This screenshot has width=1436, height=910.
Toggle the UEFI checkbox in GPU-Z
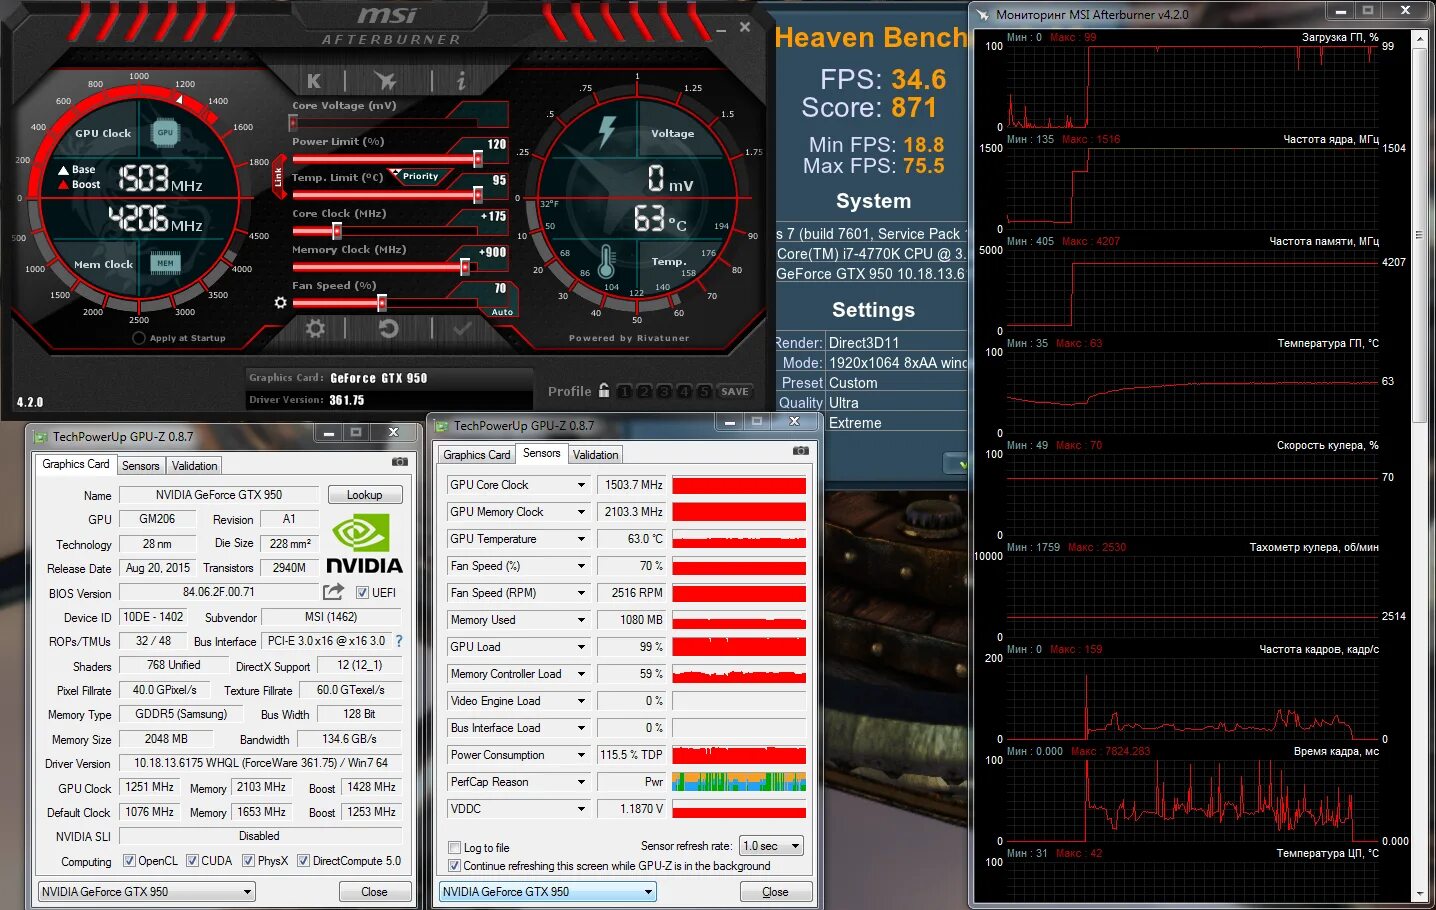pos(362,592)
